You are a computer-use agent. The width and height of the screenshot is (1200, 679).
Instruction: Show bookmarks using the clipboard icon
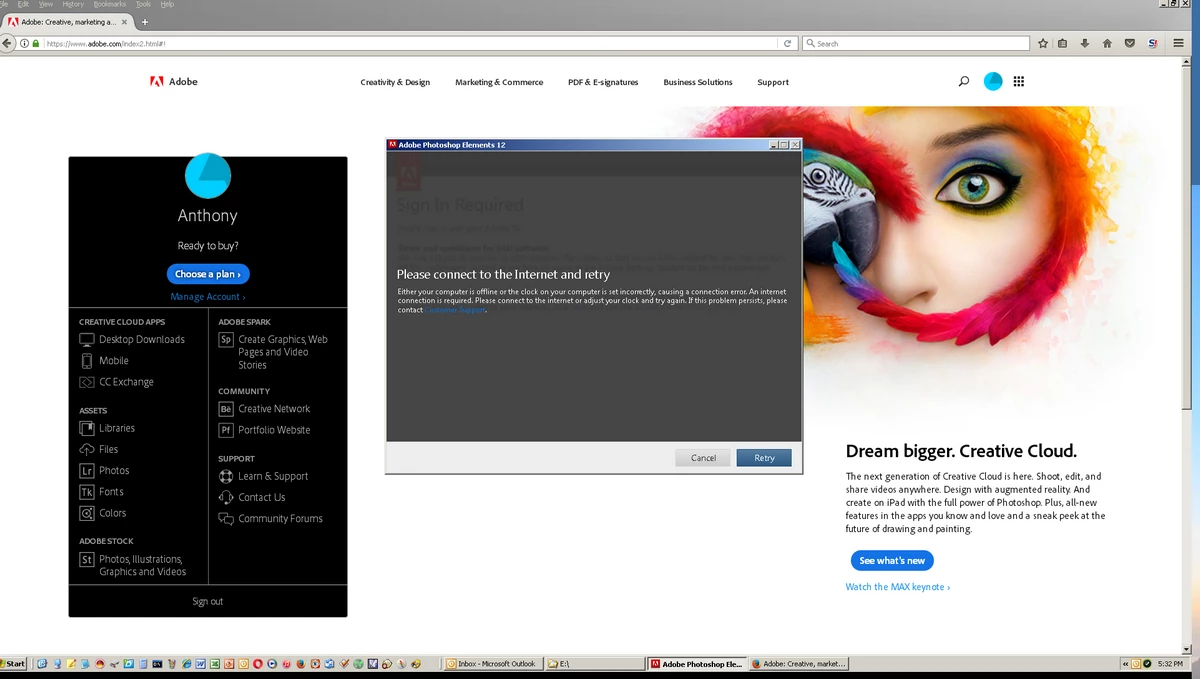point(1062,43)
